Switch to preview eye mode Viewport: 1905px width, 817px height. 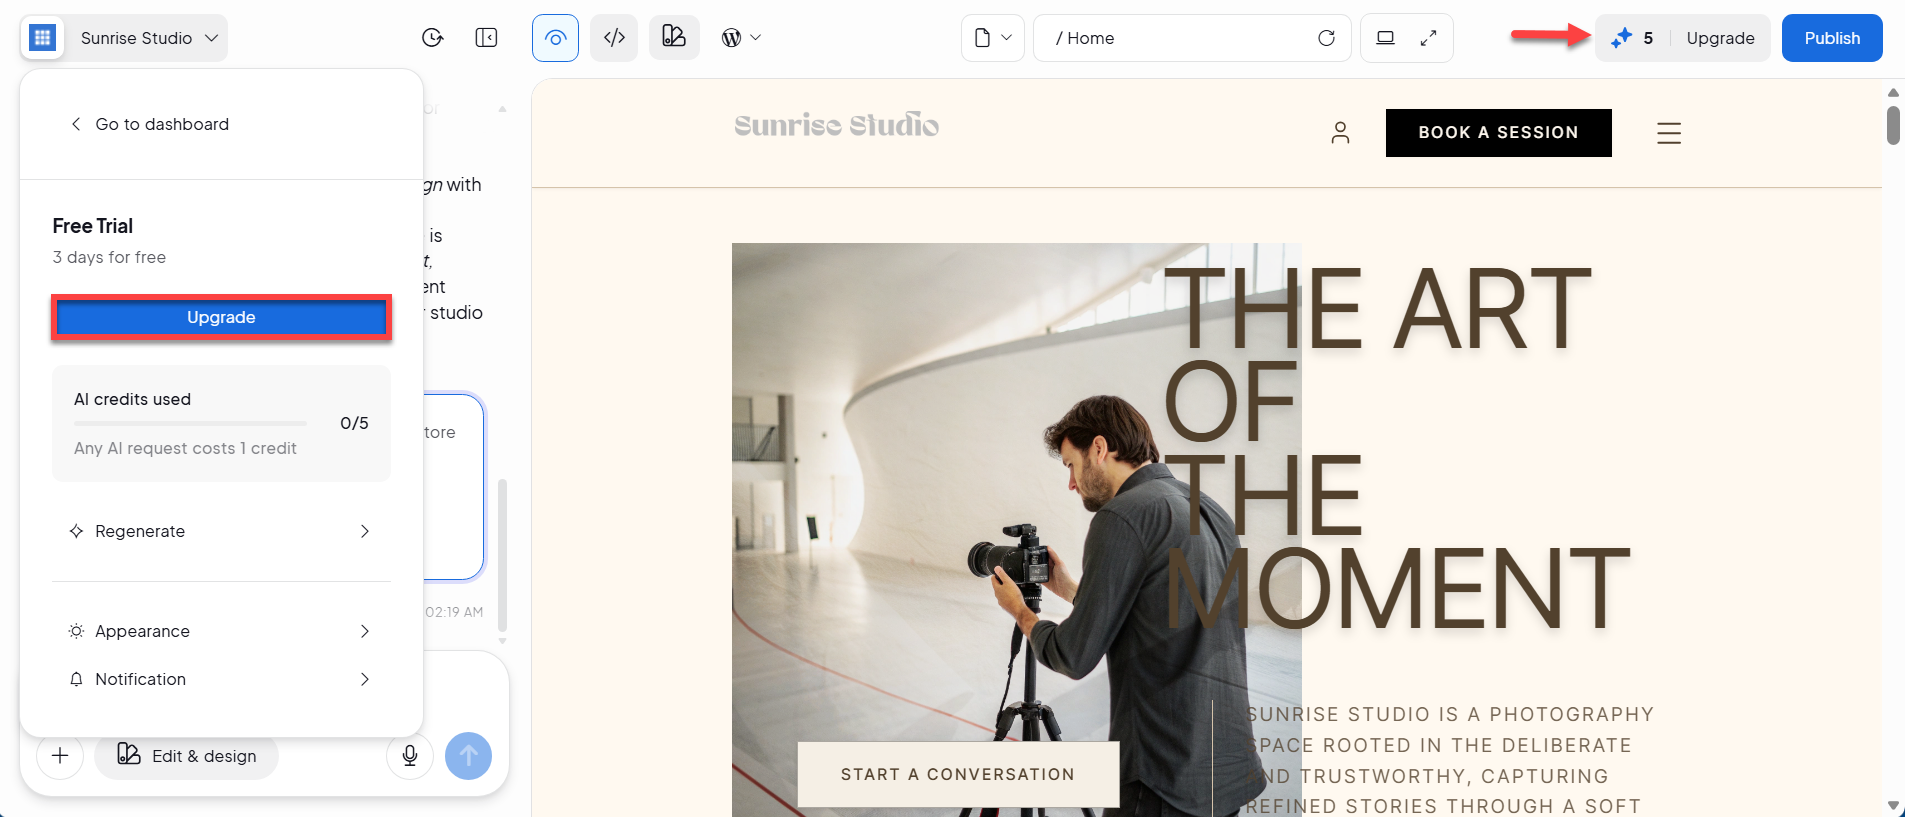555,38
